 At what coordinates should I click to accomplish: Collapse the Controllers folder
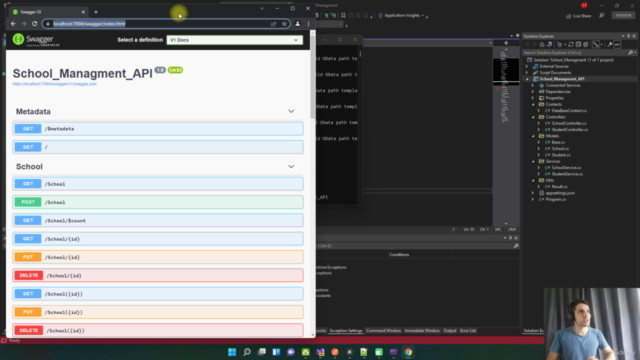point(533,117)
